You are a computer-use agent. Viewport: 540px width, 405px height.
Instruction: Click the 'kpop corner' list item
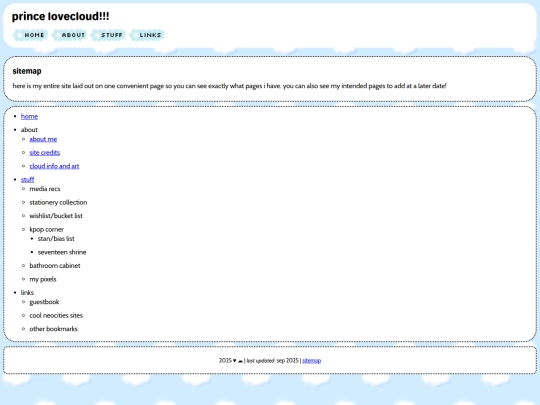(46, 229)
